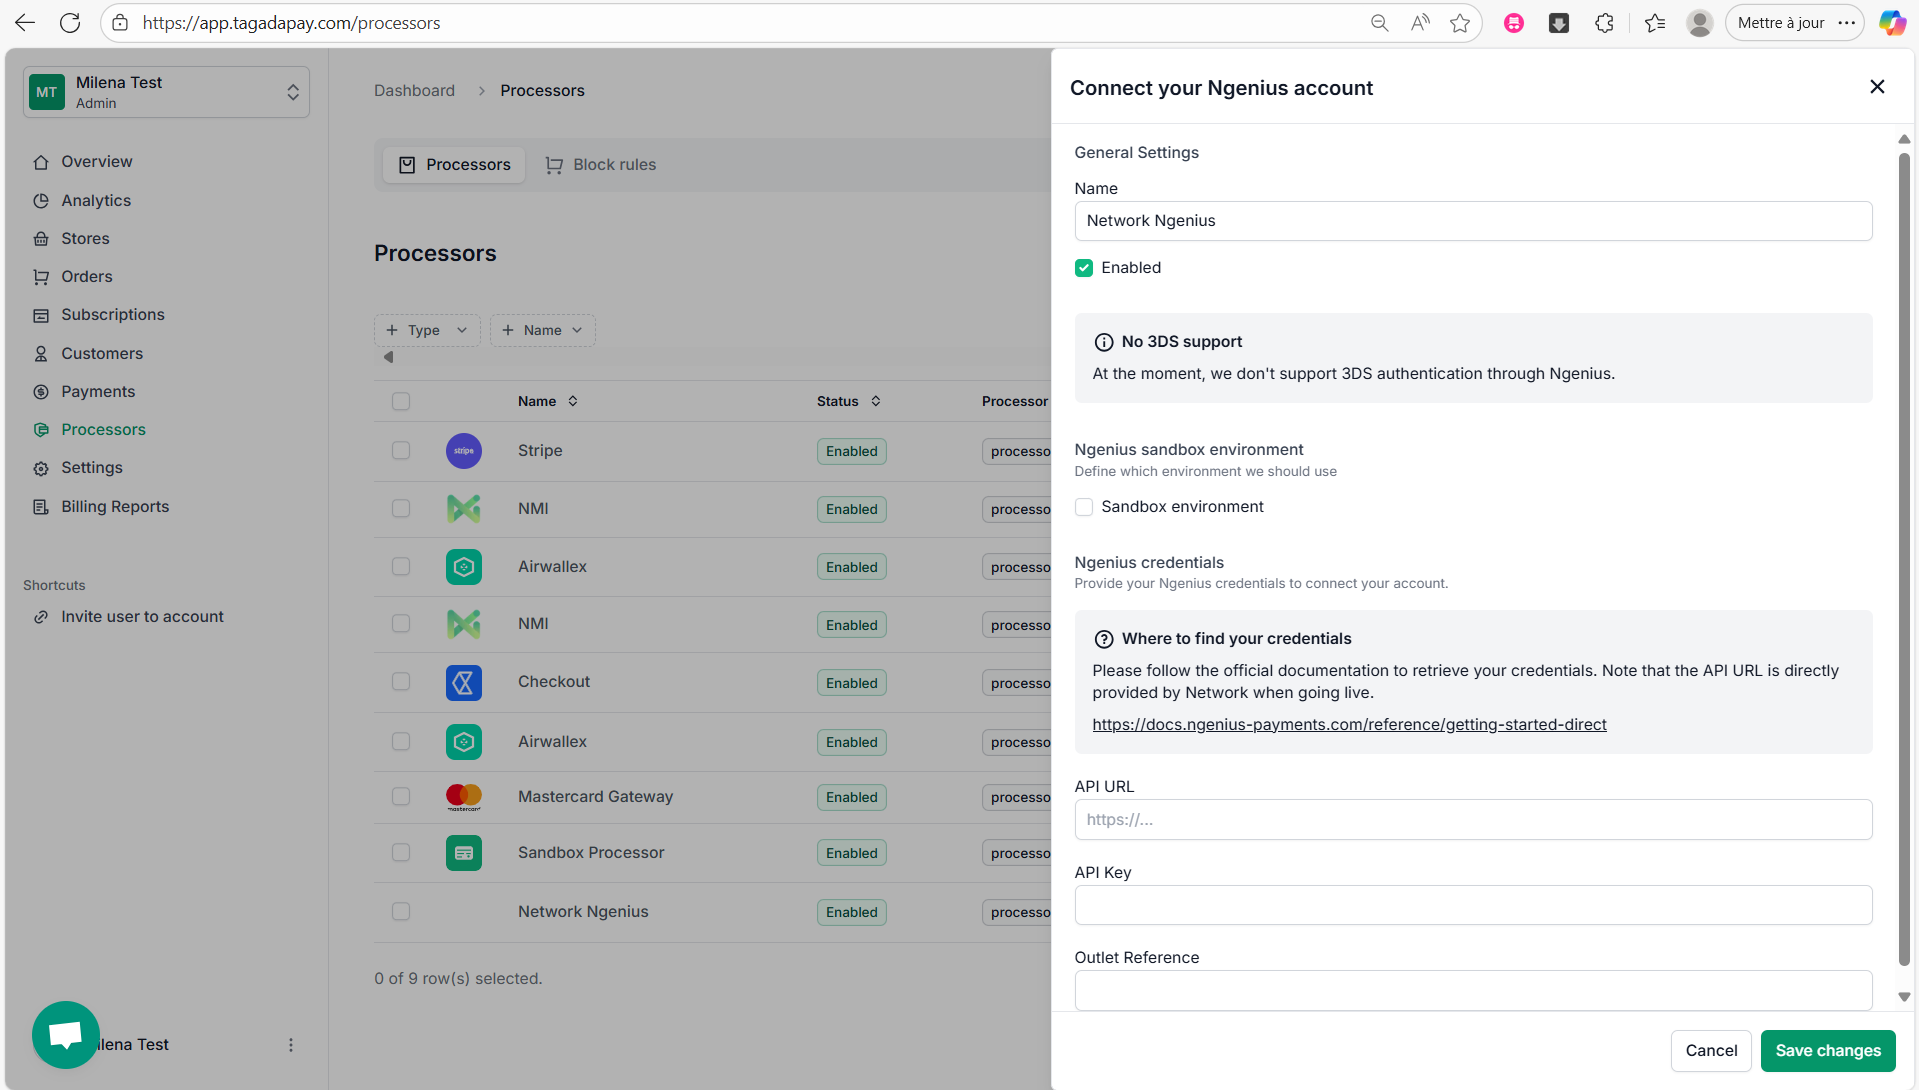This screenshot has height=1090, width=1919.
Task: Sort by Status column header
Action: (848, 401)
